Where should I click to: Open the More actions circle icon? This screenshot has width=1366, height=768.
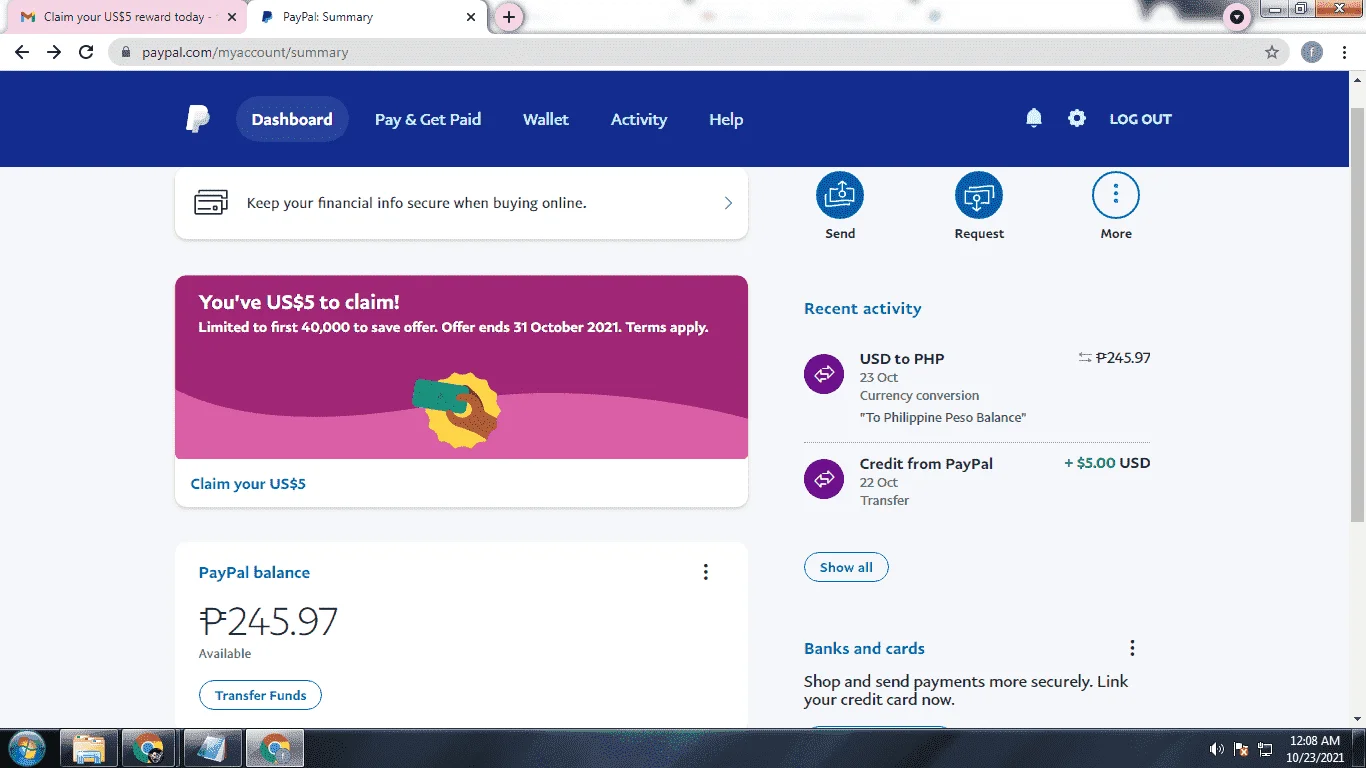click(1116, 194)
